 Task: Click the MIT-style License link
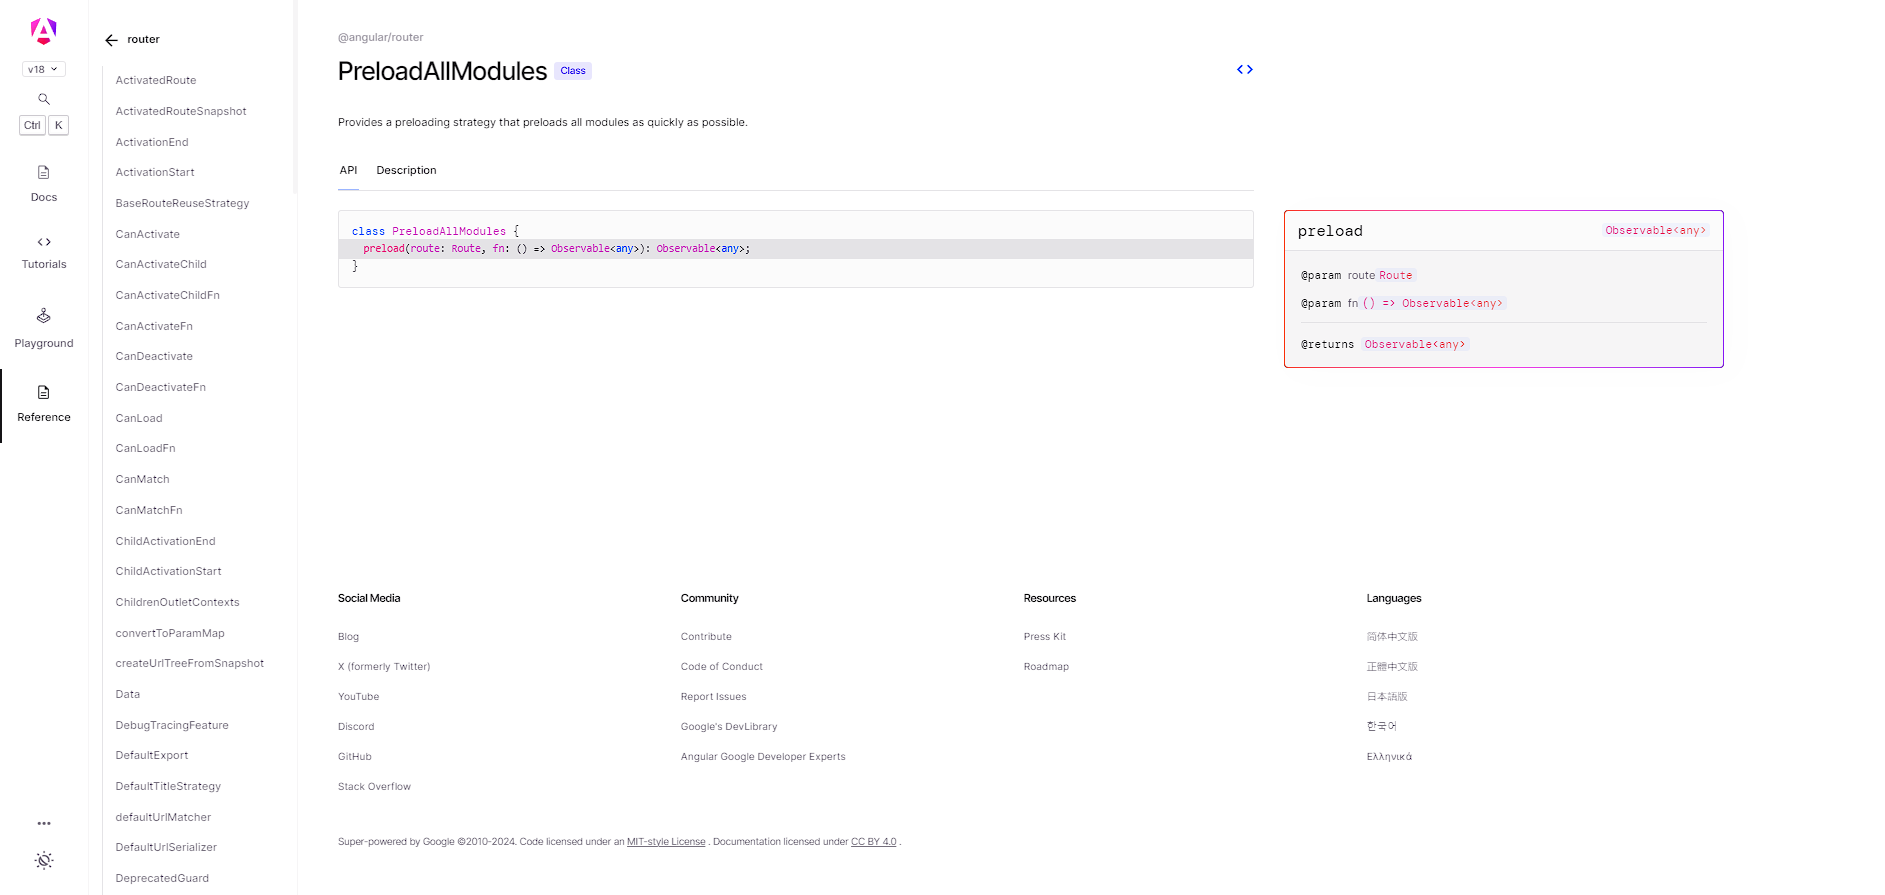(666, 842)
